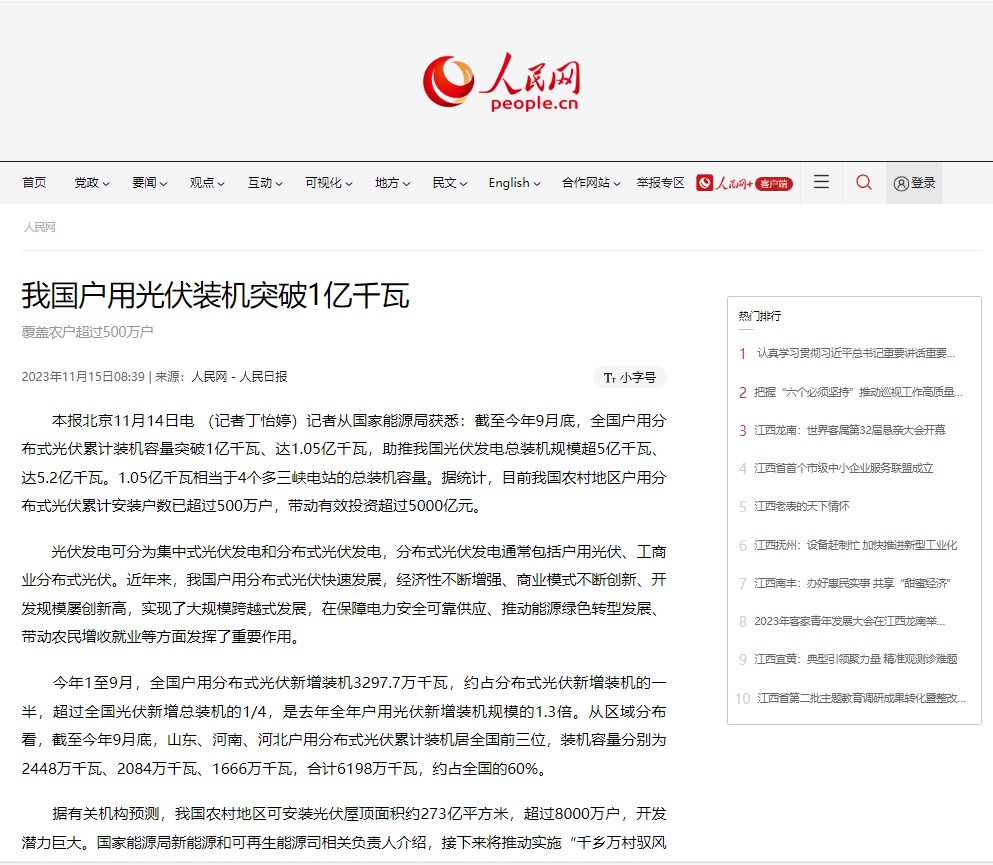Expand the English language dropdown
The height and width of the screenshot is (865, 993).
coord(514,183)
